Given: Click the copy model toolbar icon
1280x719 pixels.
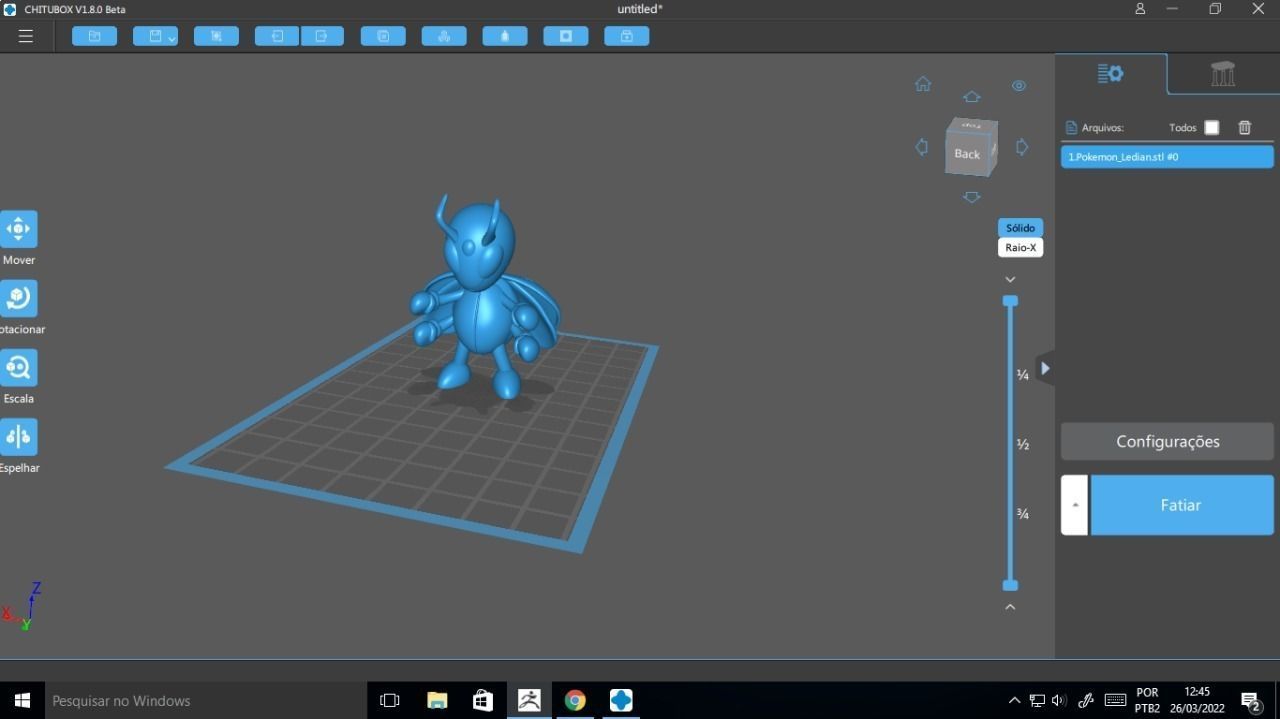Looking at the screenshot, I should (383, 36).
